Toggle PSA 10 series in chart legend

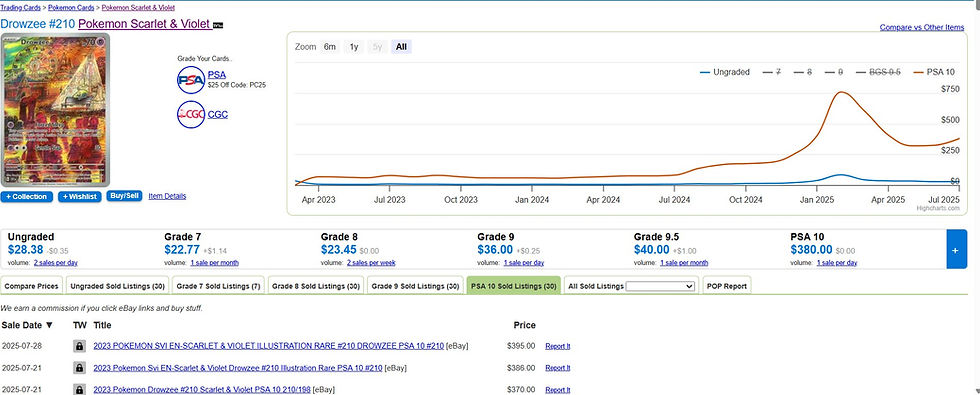(934, 72)
